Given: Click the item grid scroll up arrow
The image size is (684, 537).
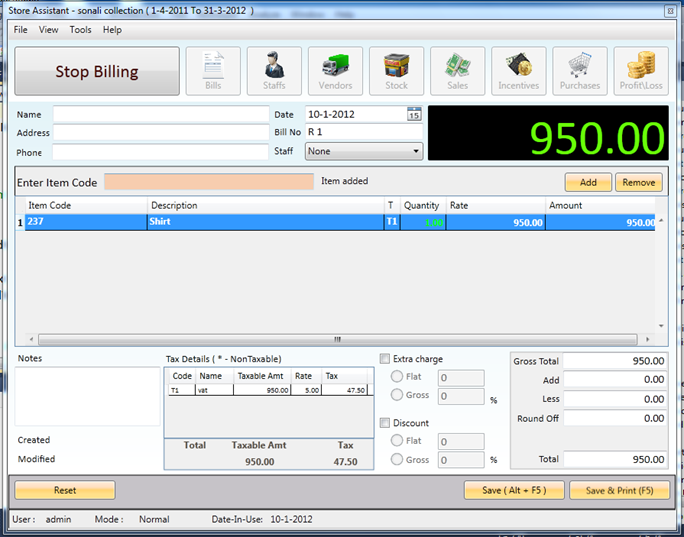Looking at the screenshot, I should [661, 221].
